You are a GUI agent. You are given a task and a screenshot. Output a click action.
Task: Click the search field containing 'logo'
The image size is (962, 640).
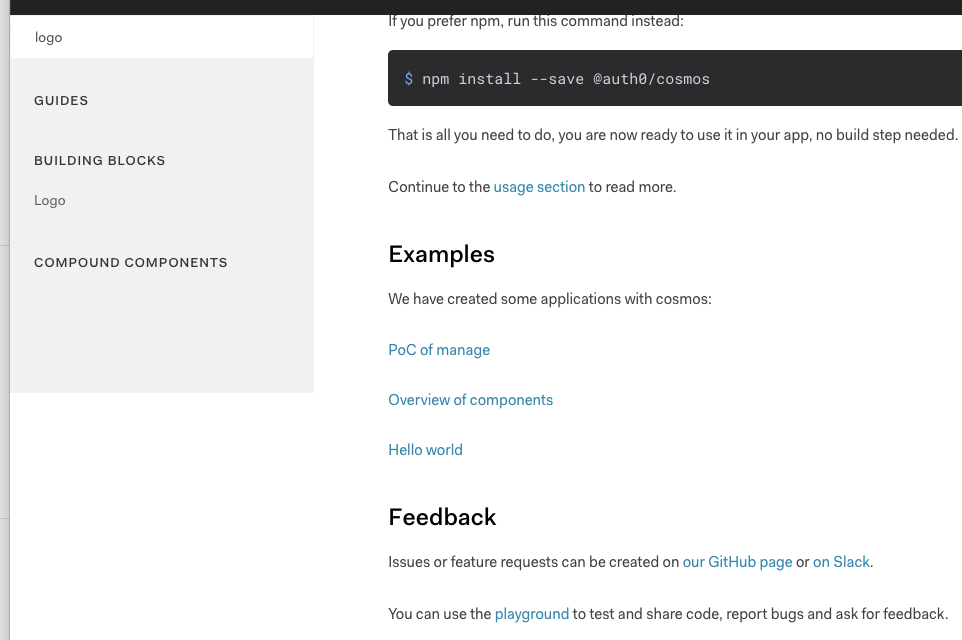coord(162,37)
